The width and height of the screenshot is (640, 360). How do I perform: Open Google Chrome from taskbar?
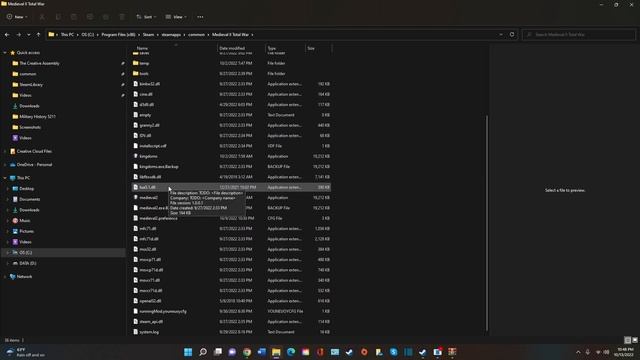(247, 352)
